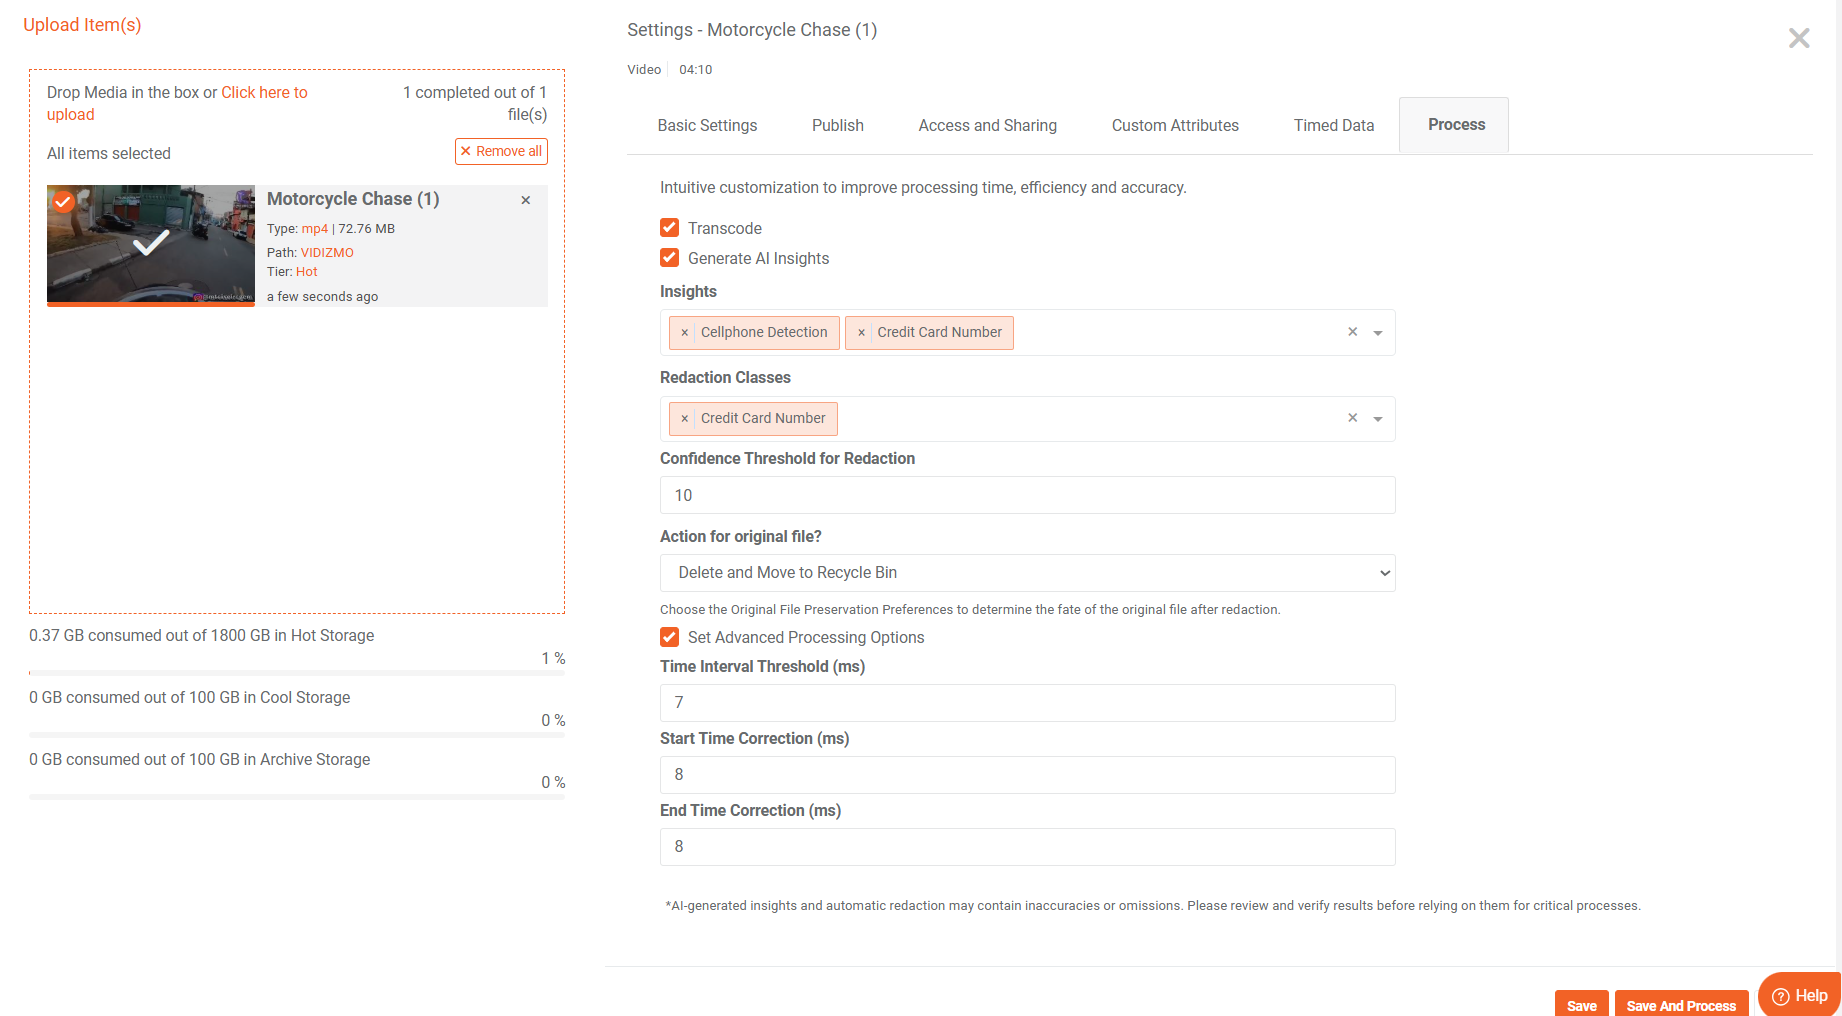Clear all Redaction Classes selections

pos(1352,418)
